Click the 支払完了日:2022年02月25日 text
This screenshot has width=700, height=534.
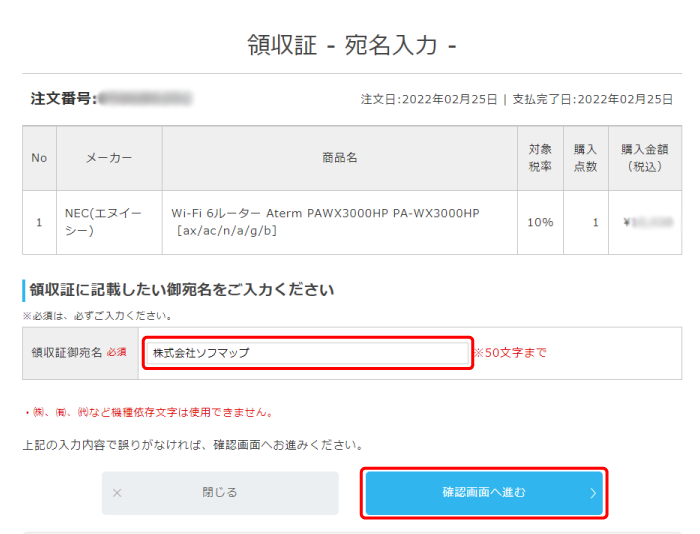592,99
